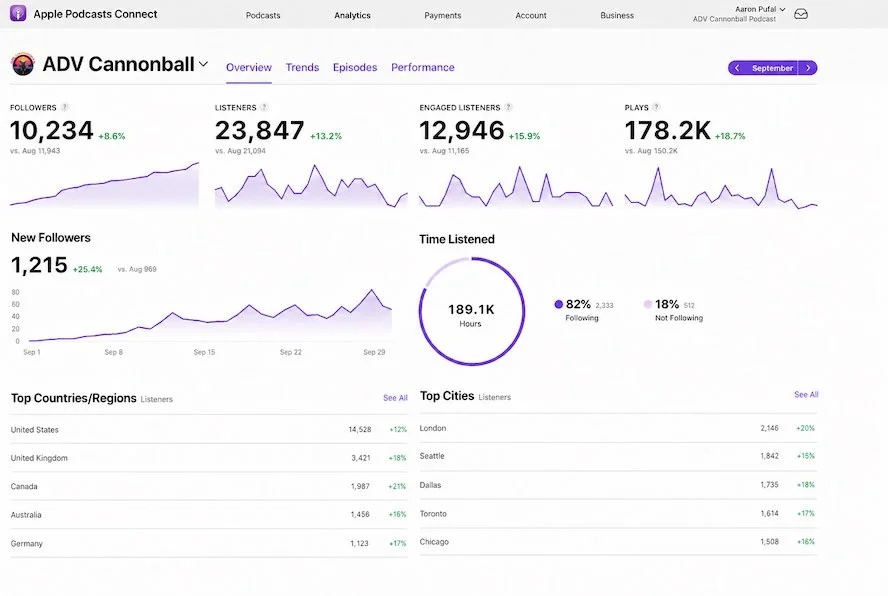Select the Canada row
Screen dimensions: 888x596
point(209,486)
